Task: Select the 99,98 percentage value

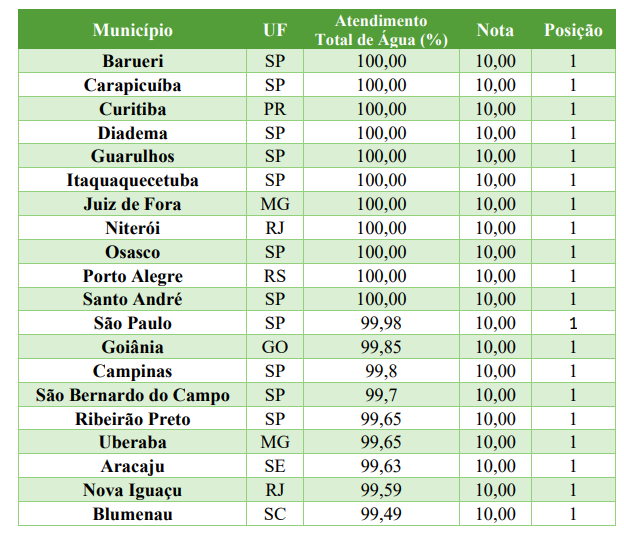Action: click(381, 323)
